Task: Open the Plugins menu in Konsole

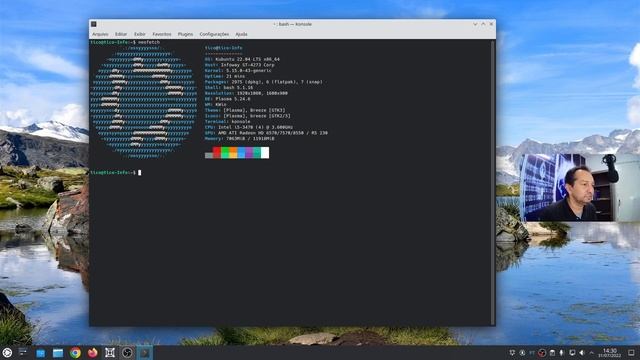Action: click(x=185, y=34)
